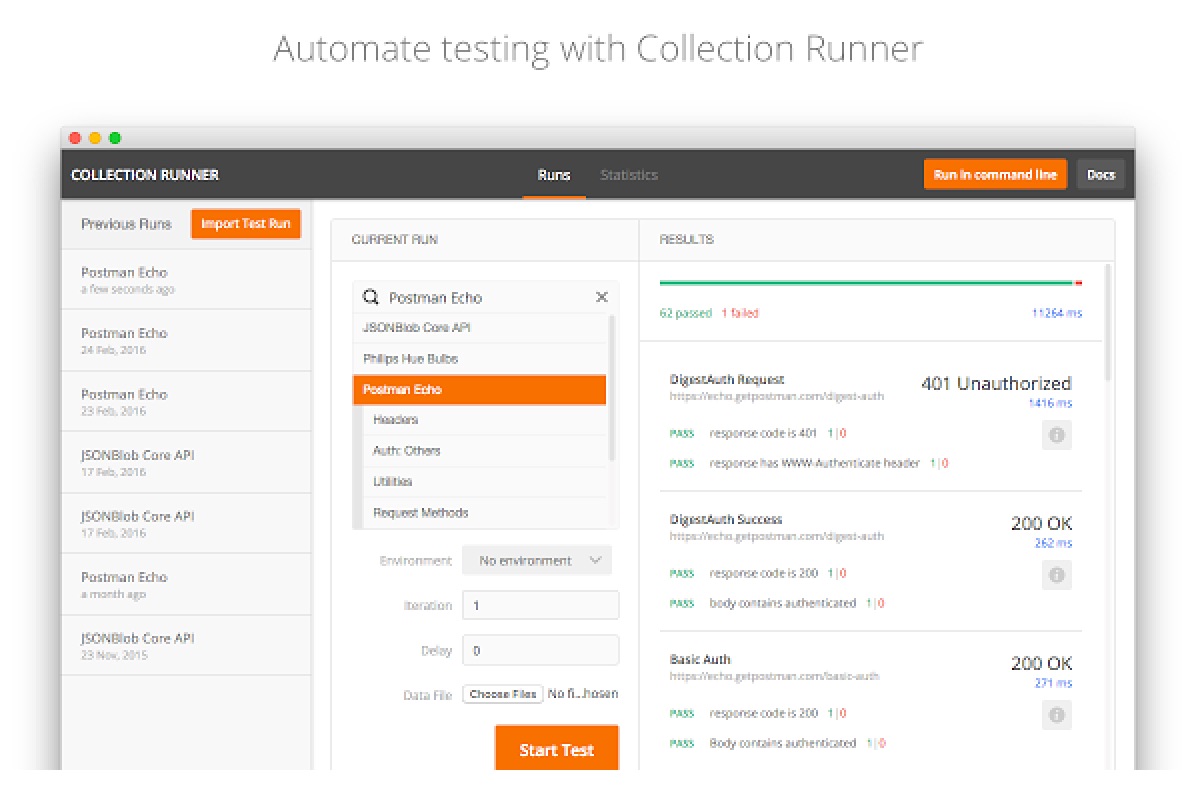Click the Delay input field
This screenshot has width=1182, height=794.
(540, 651)
